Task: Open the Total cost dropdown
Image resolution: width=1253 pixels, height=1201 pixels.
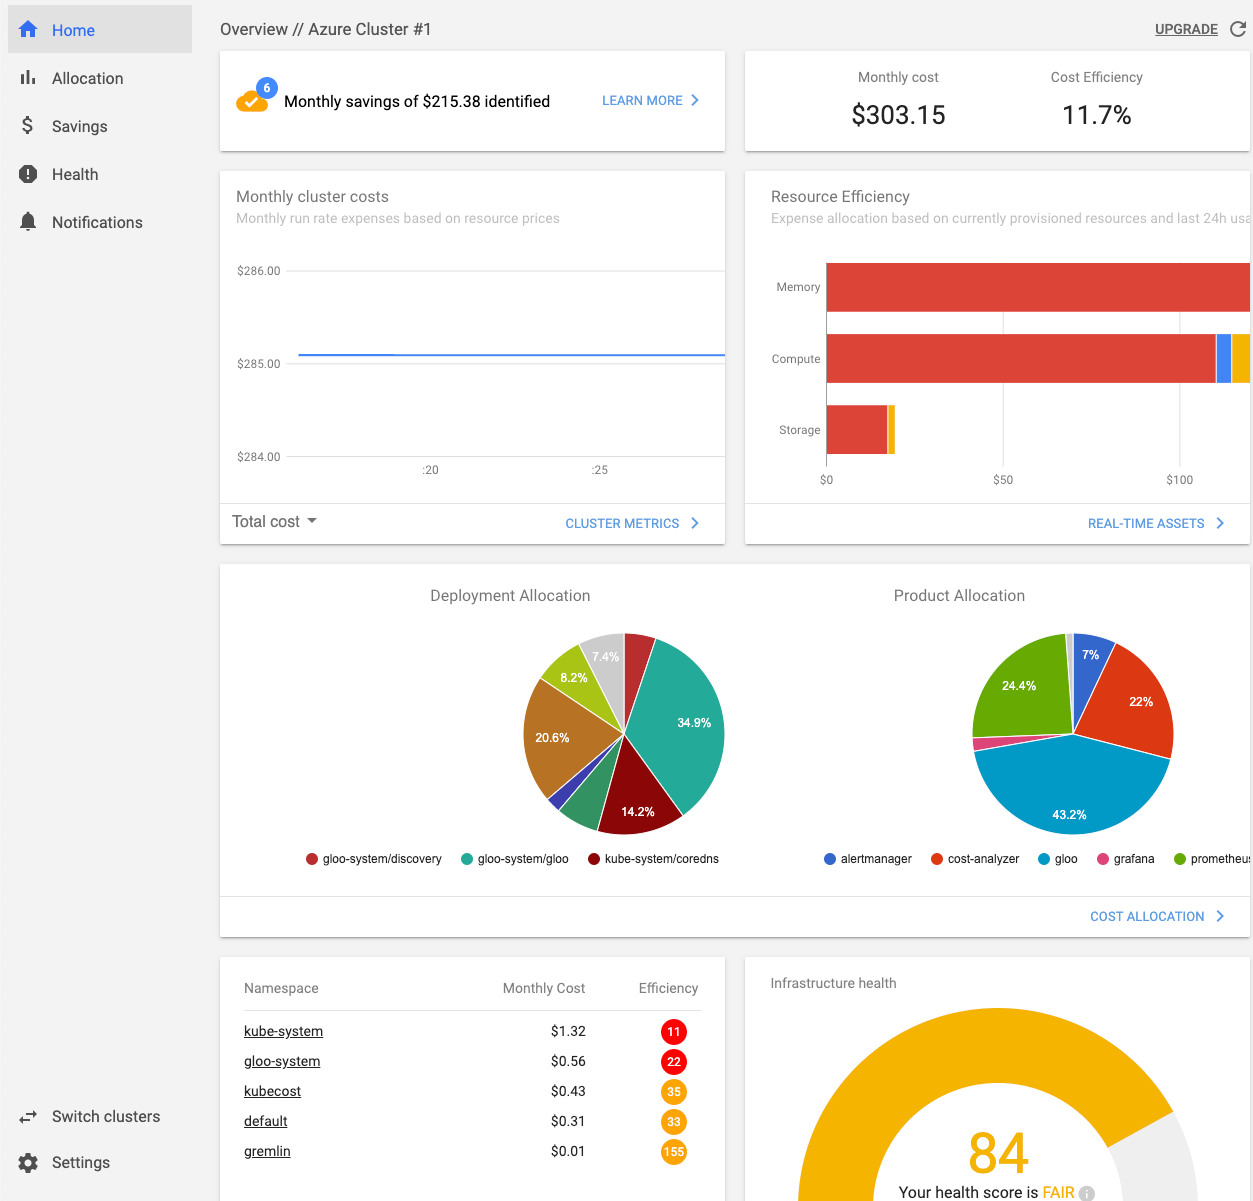Action: 275,521
